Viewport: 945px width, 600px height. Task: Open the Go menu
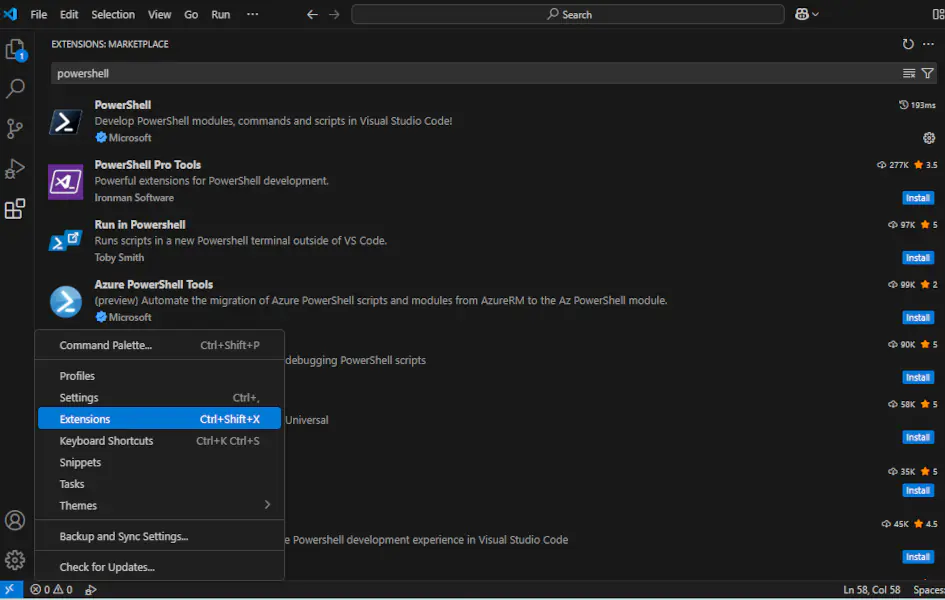click(191, 14)
